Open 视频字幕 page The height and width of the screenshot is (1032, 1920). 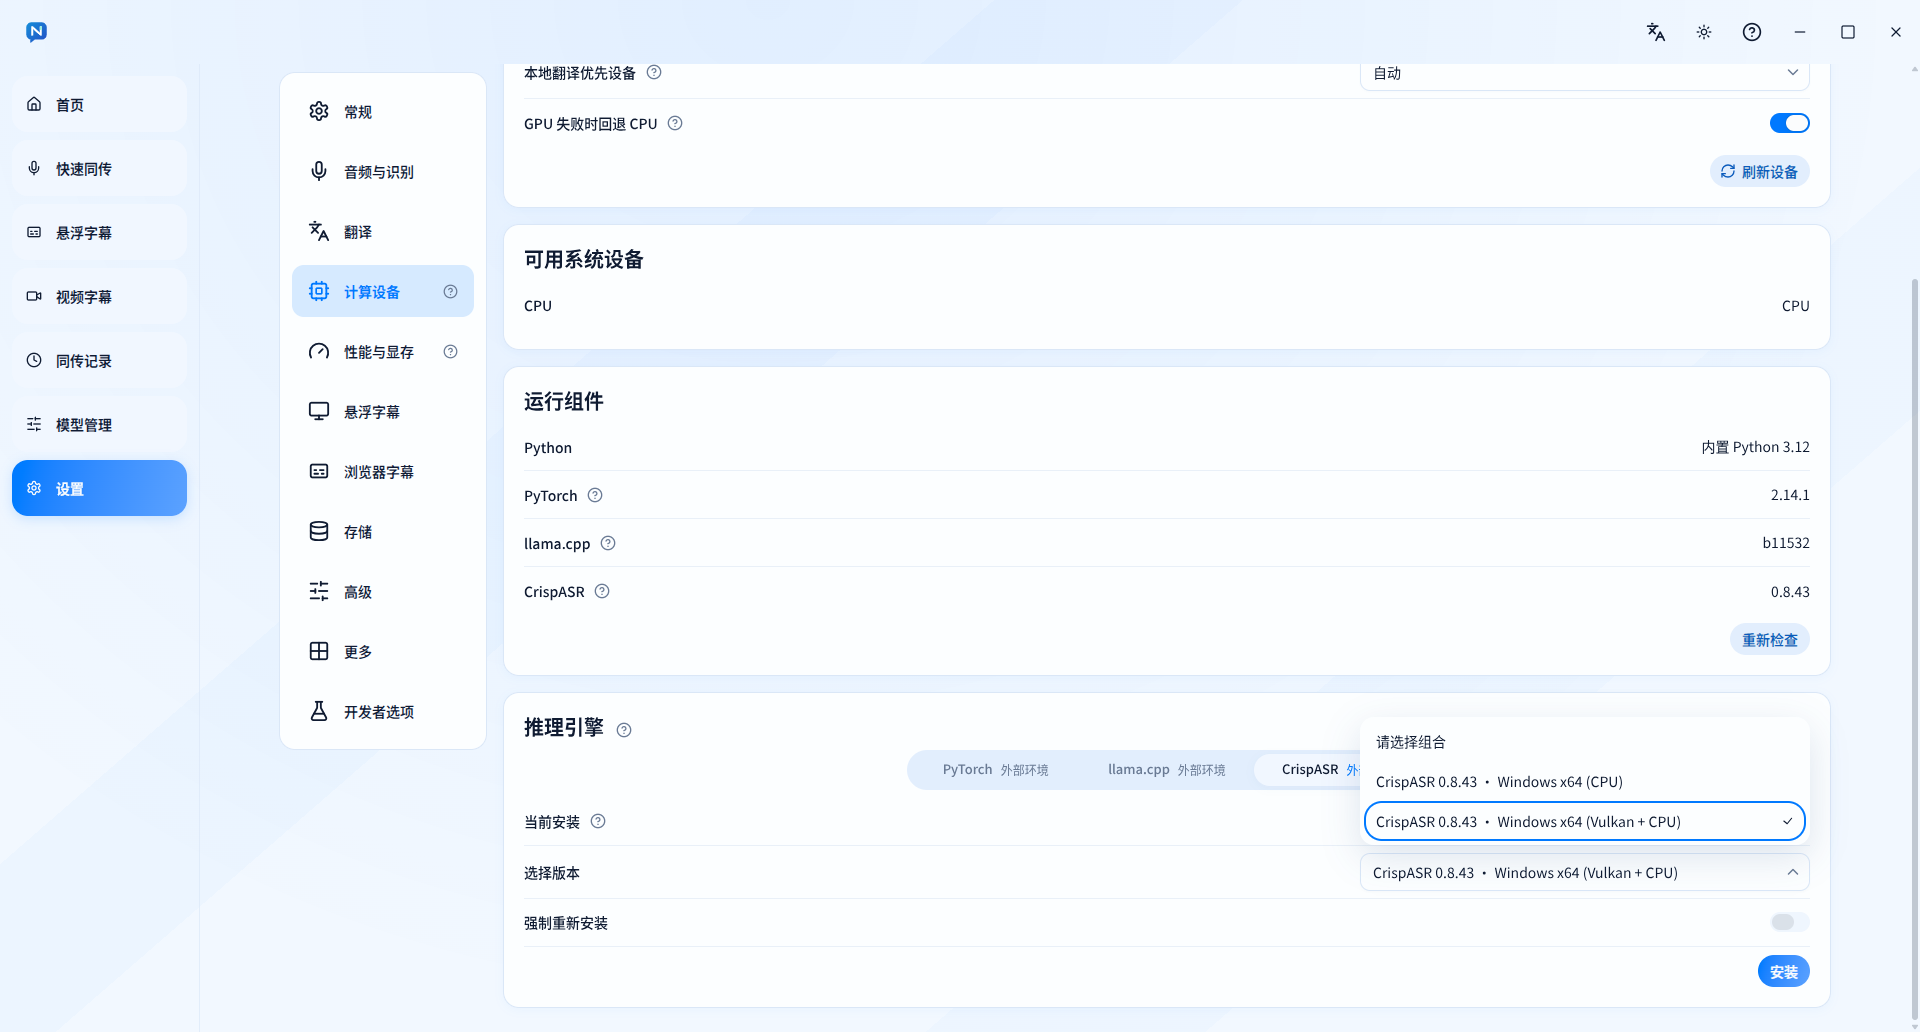[x=99, y=296]
